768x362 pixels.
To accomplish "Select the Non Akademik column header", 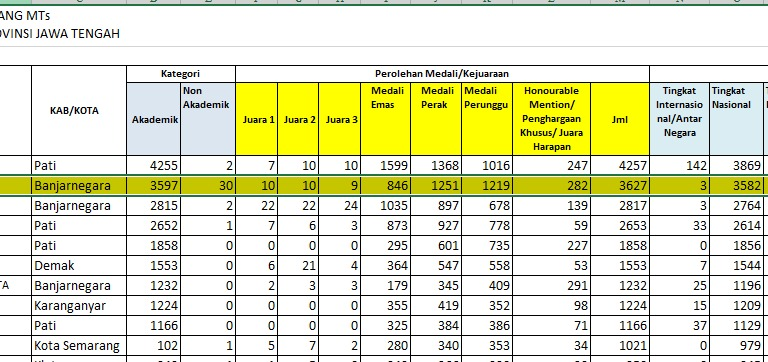I will point(208,119).
